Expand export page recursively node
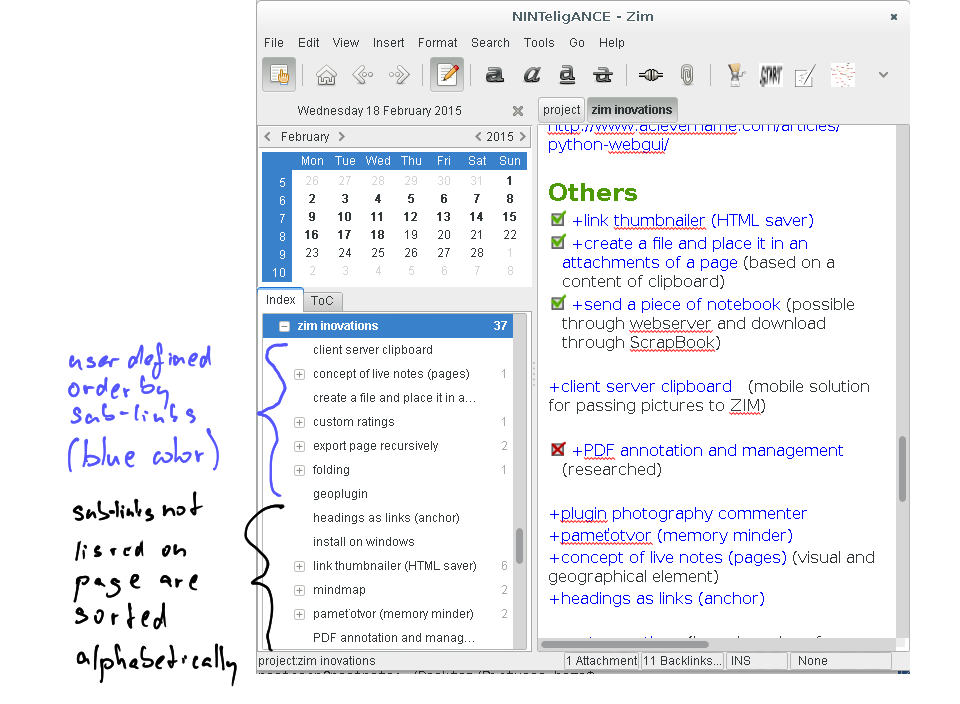This screenshot has width=960, height=704. pyautogui.click(x=299, y=446)
